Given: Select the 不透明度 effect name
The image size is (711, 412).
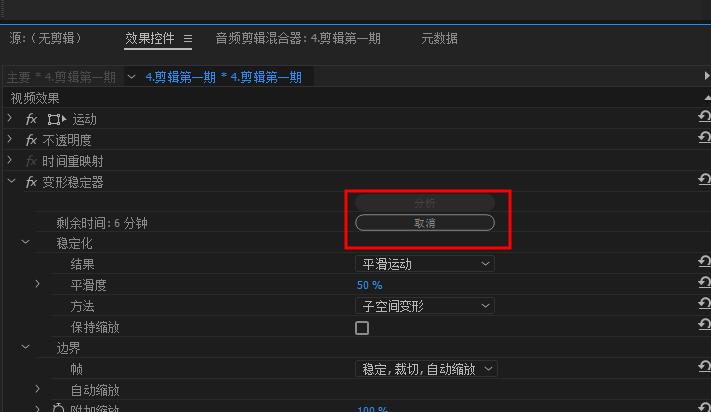Looking at the screenshot, I should coord(67,141).
